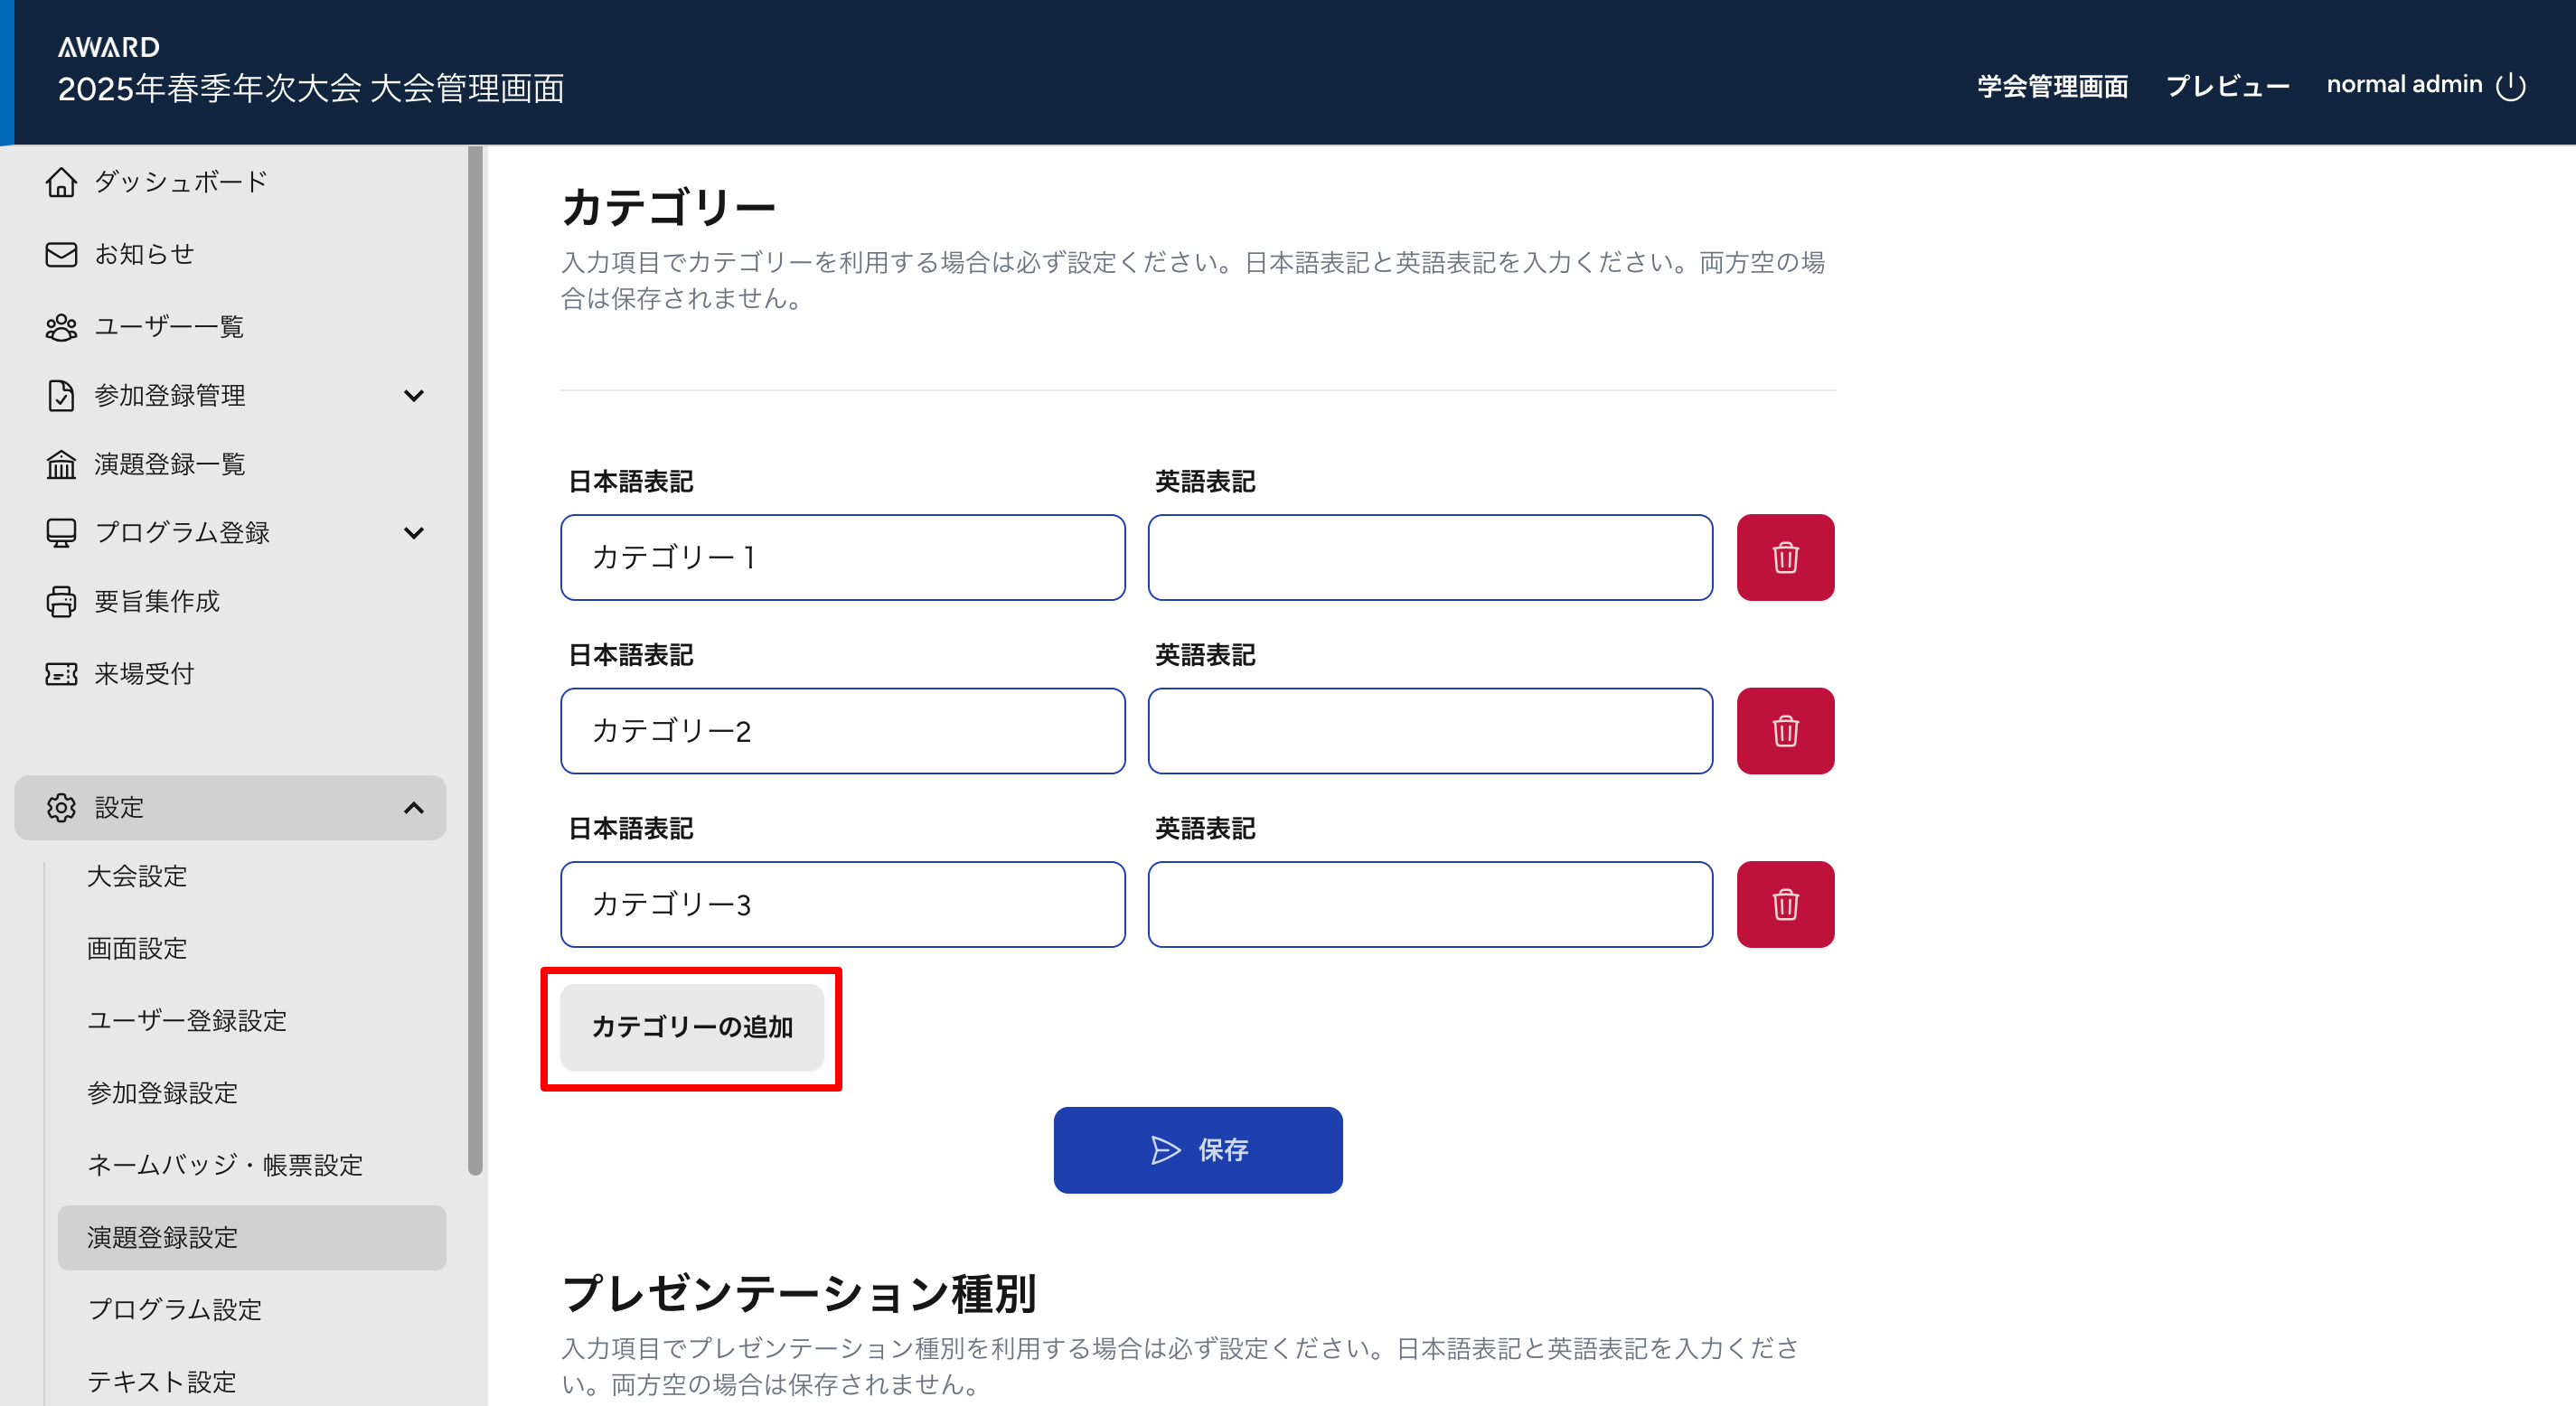Open the 学会管理画面 link

click(x=2052, y=86)
